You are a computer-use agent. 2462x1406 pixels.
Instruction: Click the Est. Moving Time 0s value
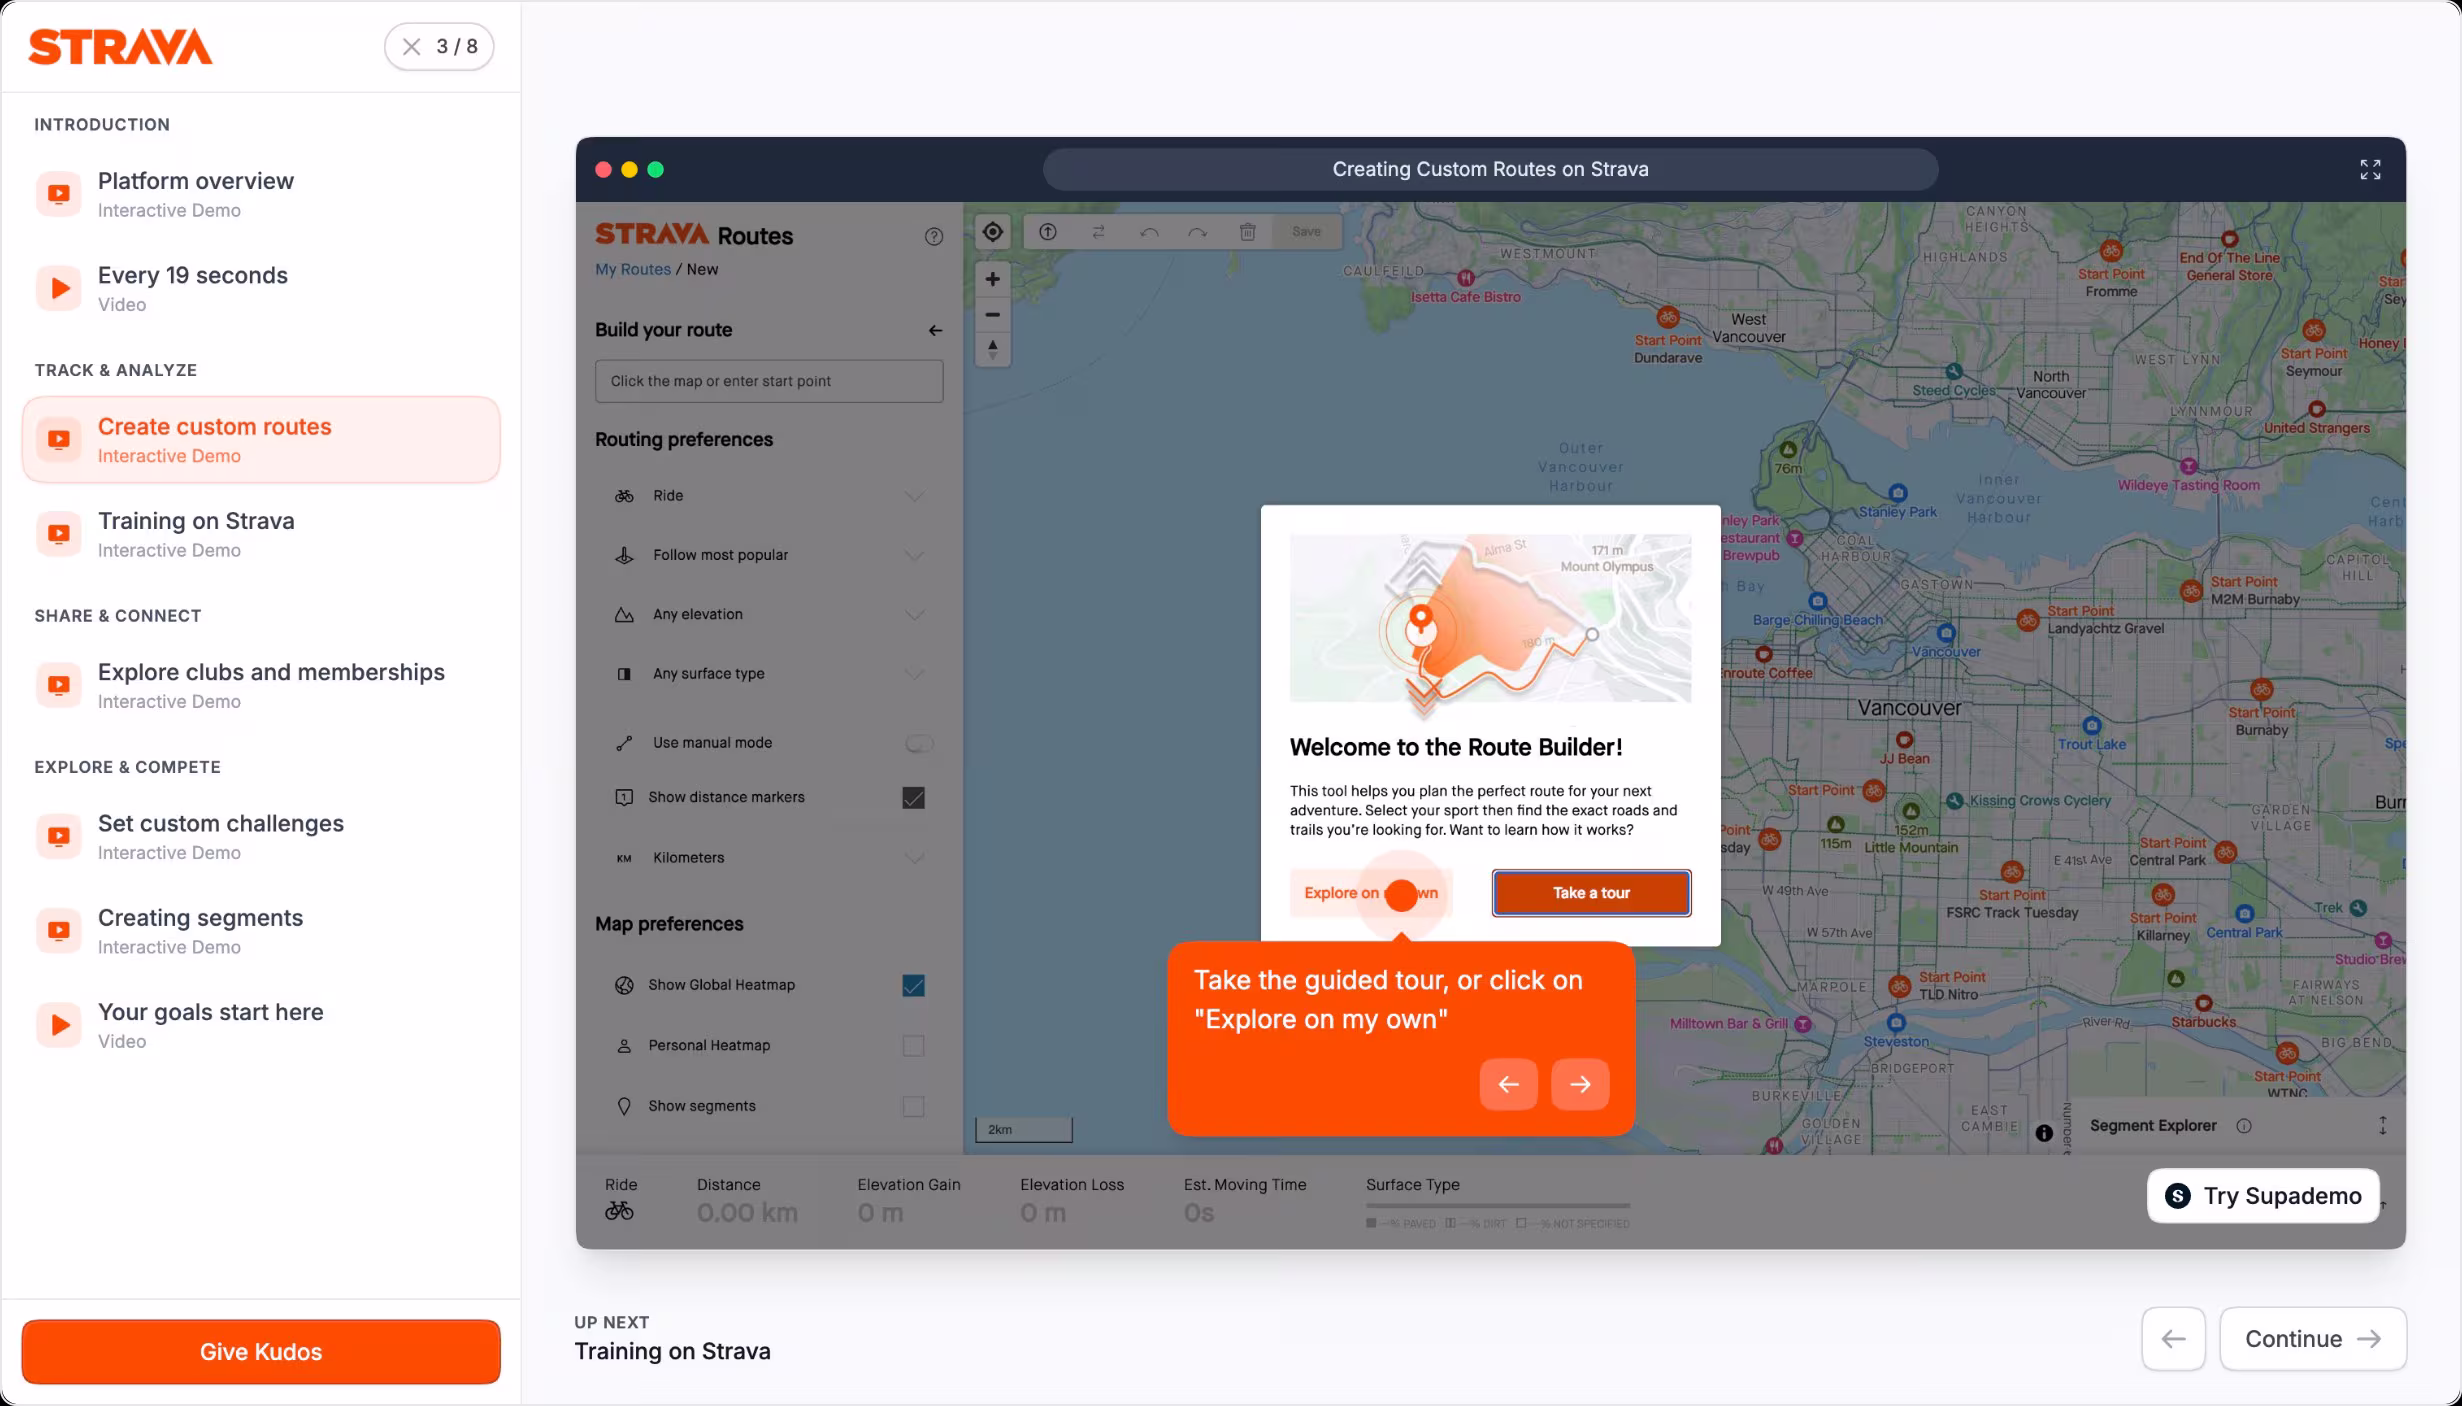(x=1199, y=1213)
